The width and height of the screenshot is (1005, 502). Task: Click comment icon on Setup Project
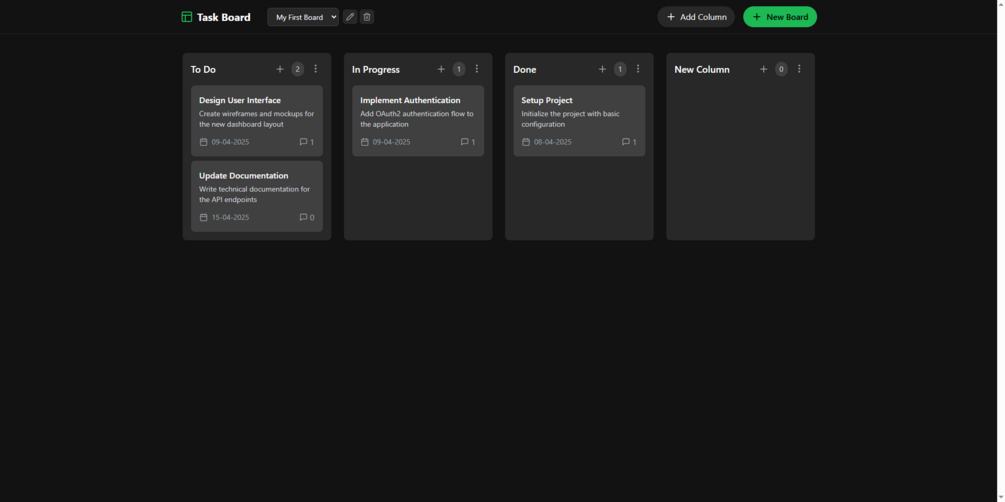click(x=626, y=142)
